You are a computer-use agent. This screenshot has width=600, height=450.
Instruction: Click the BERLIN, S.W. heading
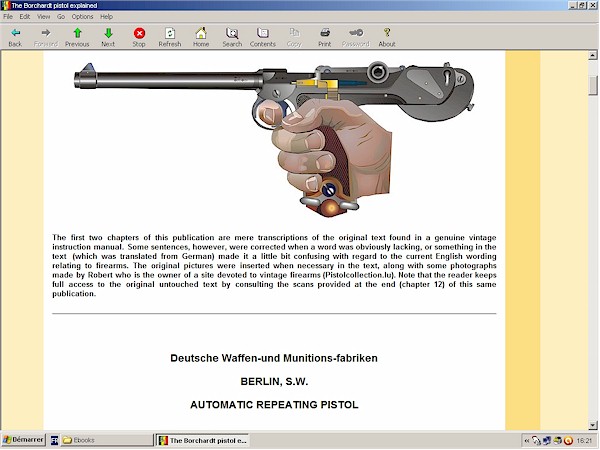tap(274, 382)
